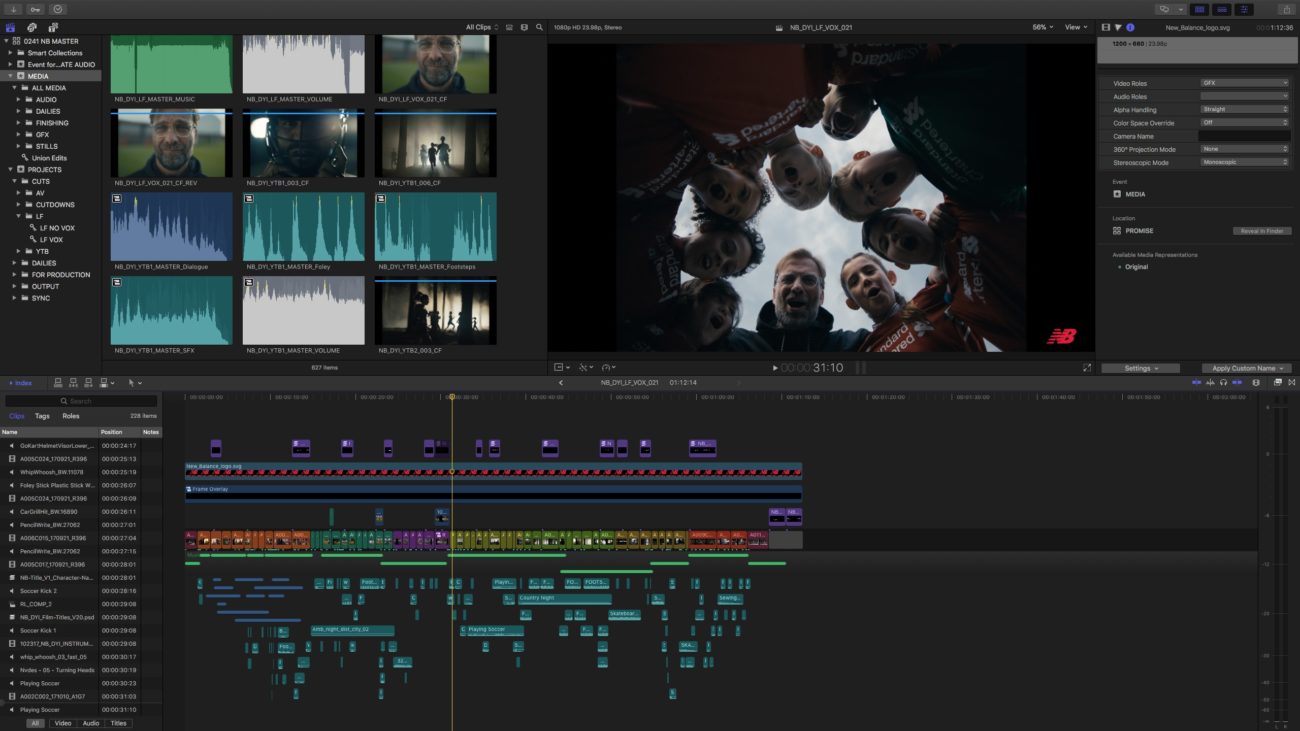This screenshot has height=731, width=1300.
Task: Show Background Tasks checkmark icon
Action: 57,9
